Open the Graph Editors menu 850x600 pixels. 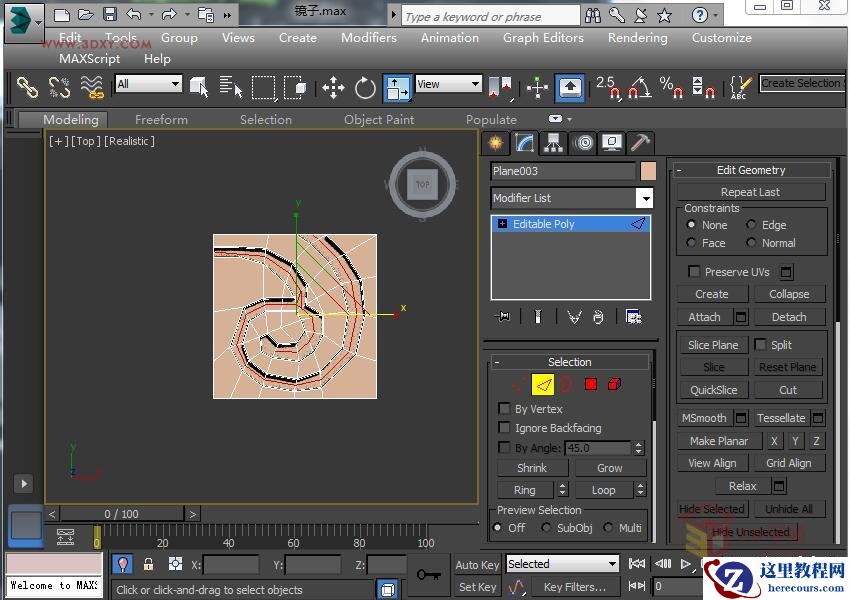(x=543, y=38)
